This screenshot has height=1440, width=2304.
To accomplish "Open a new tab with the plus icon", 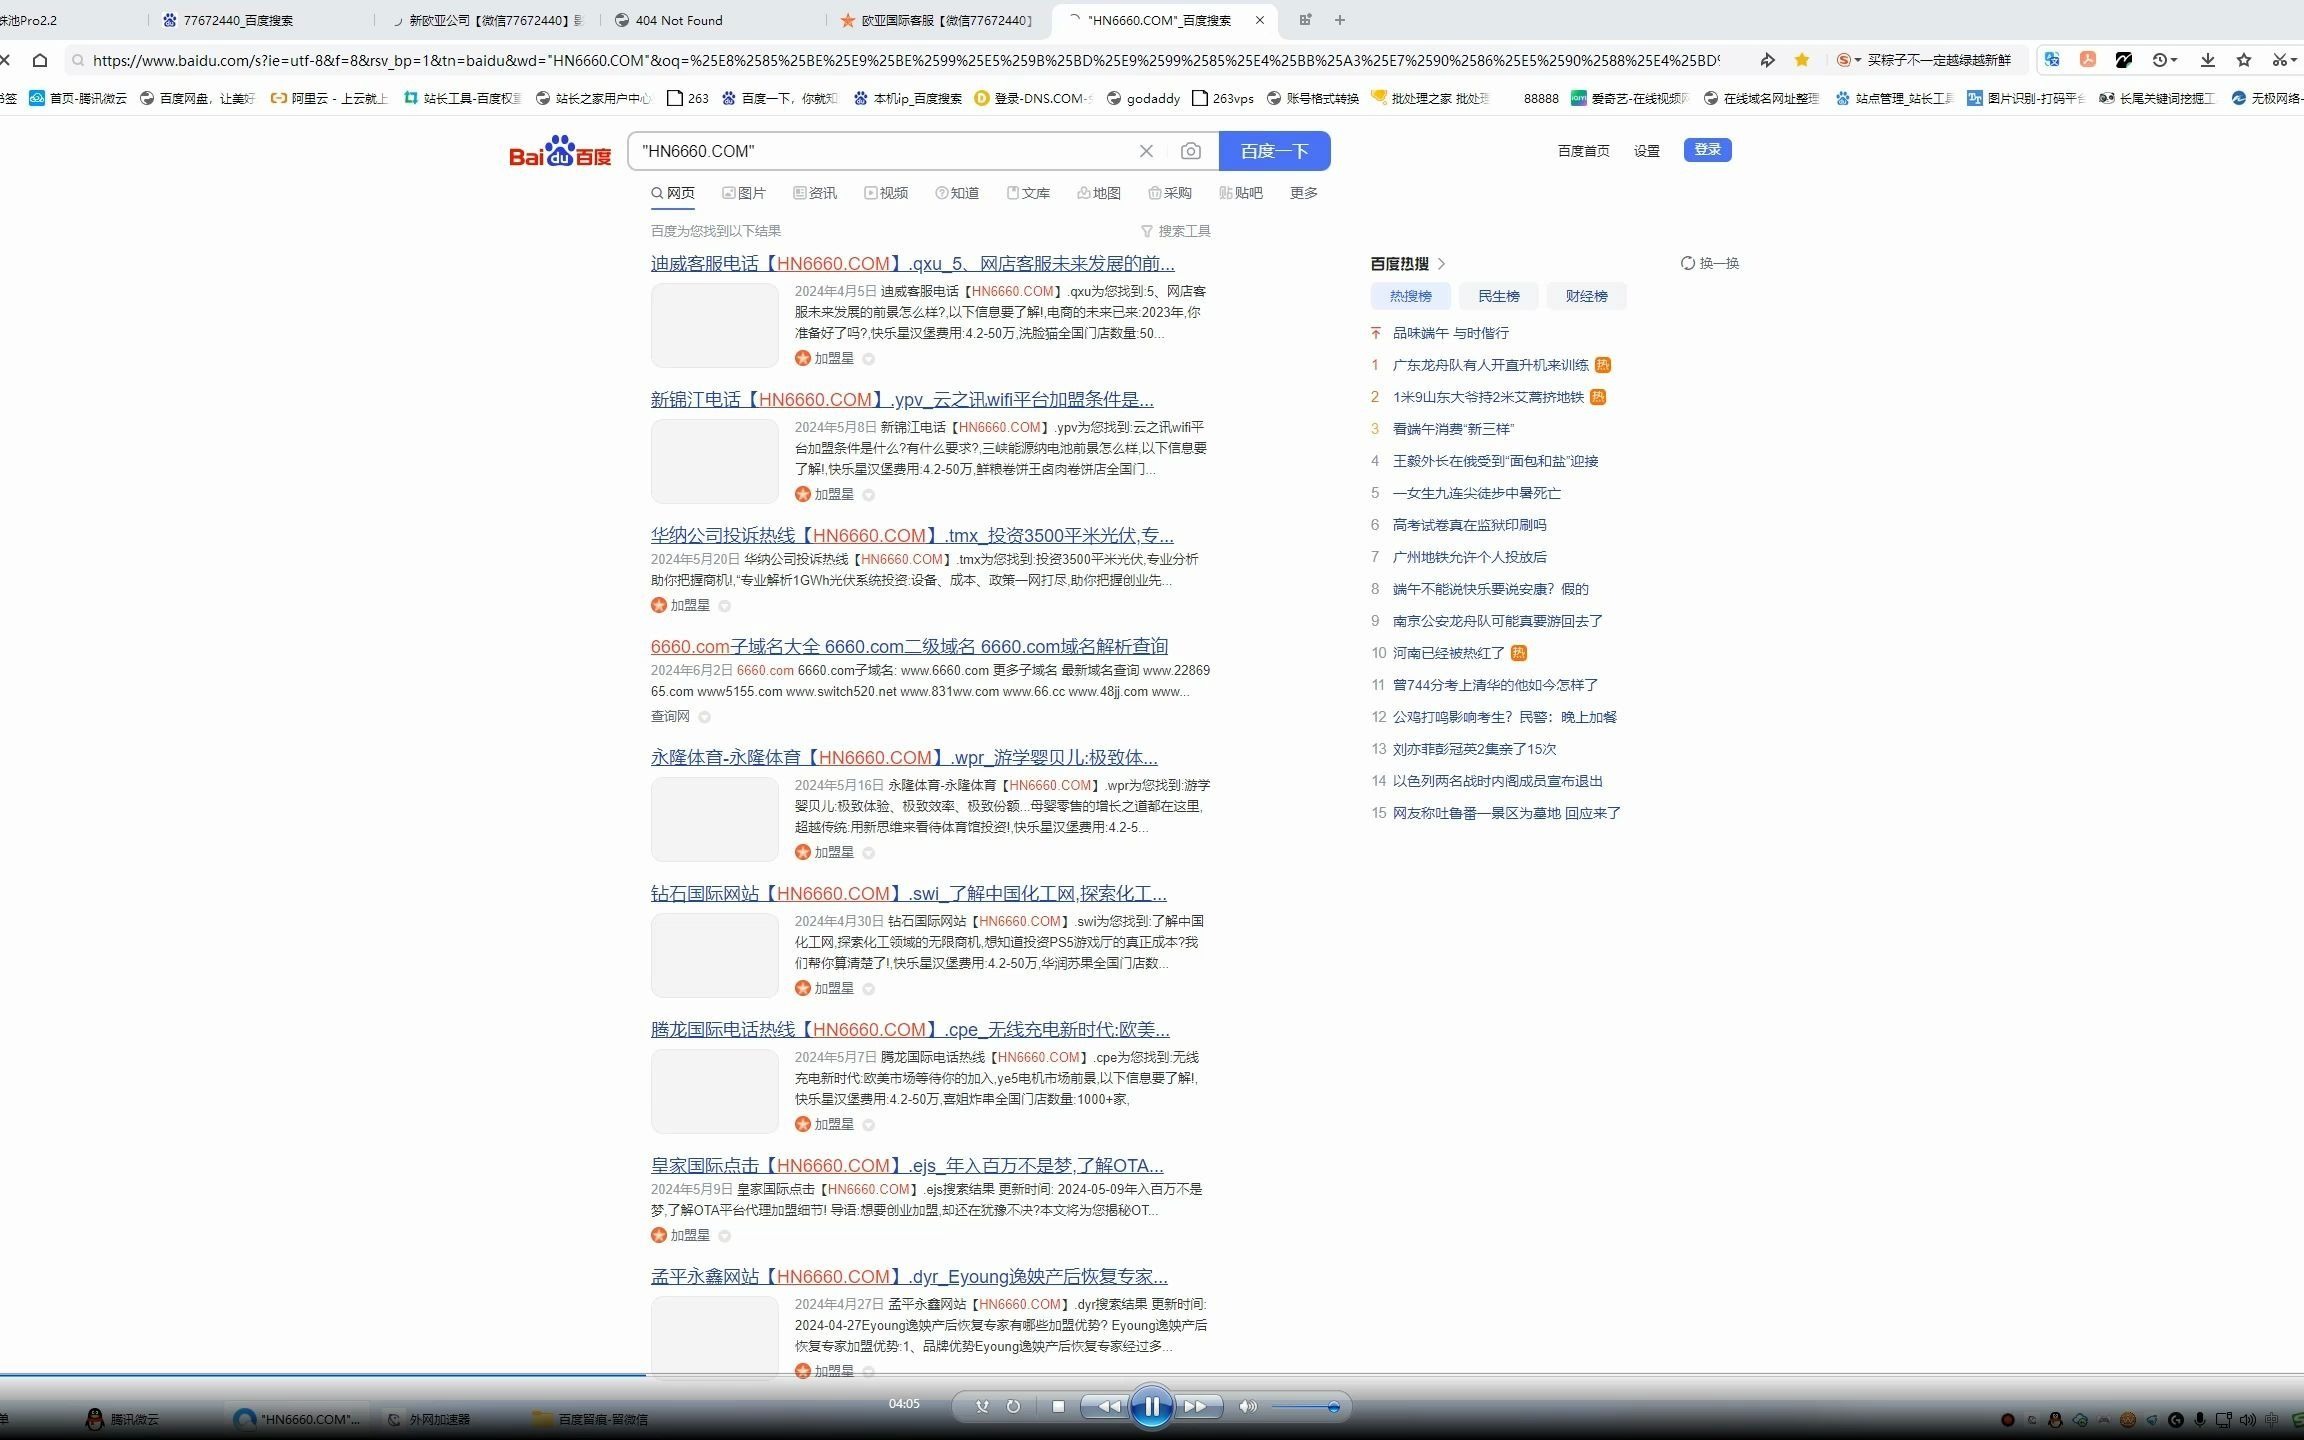I will (1340, 20).
